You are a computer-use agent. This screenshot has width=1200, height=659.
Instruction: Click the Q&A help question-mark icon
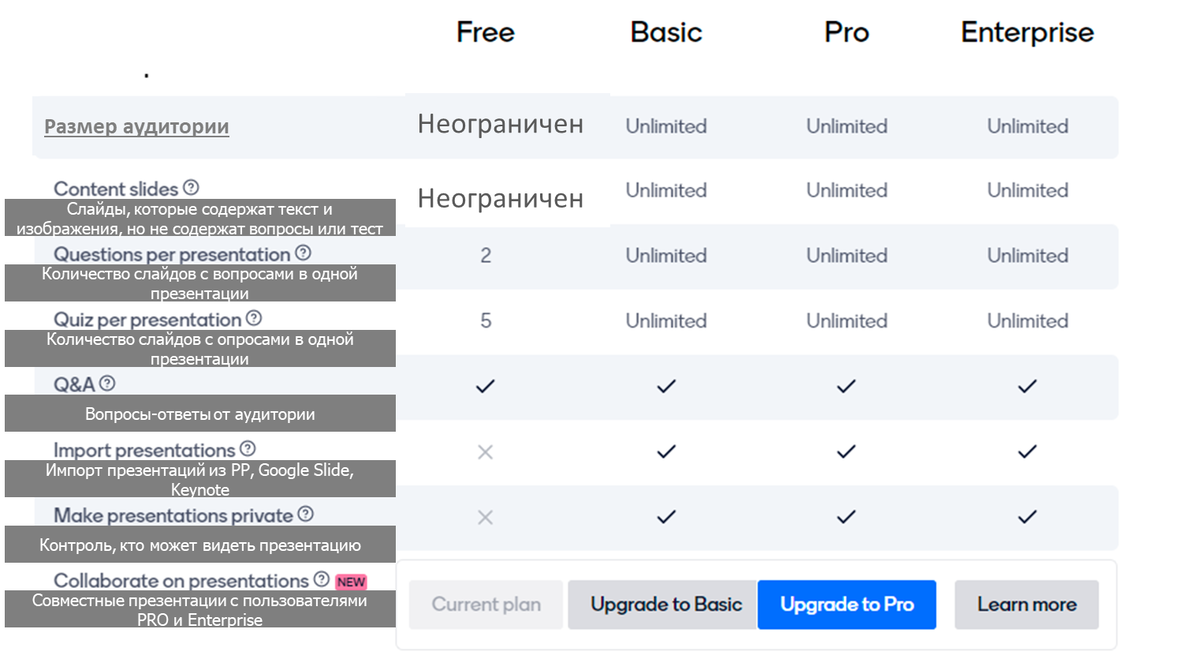tap(107, 383)
